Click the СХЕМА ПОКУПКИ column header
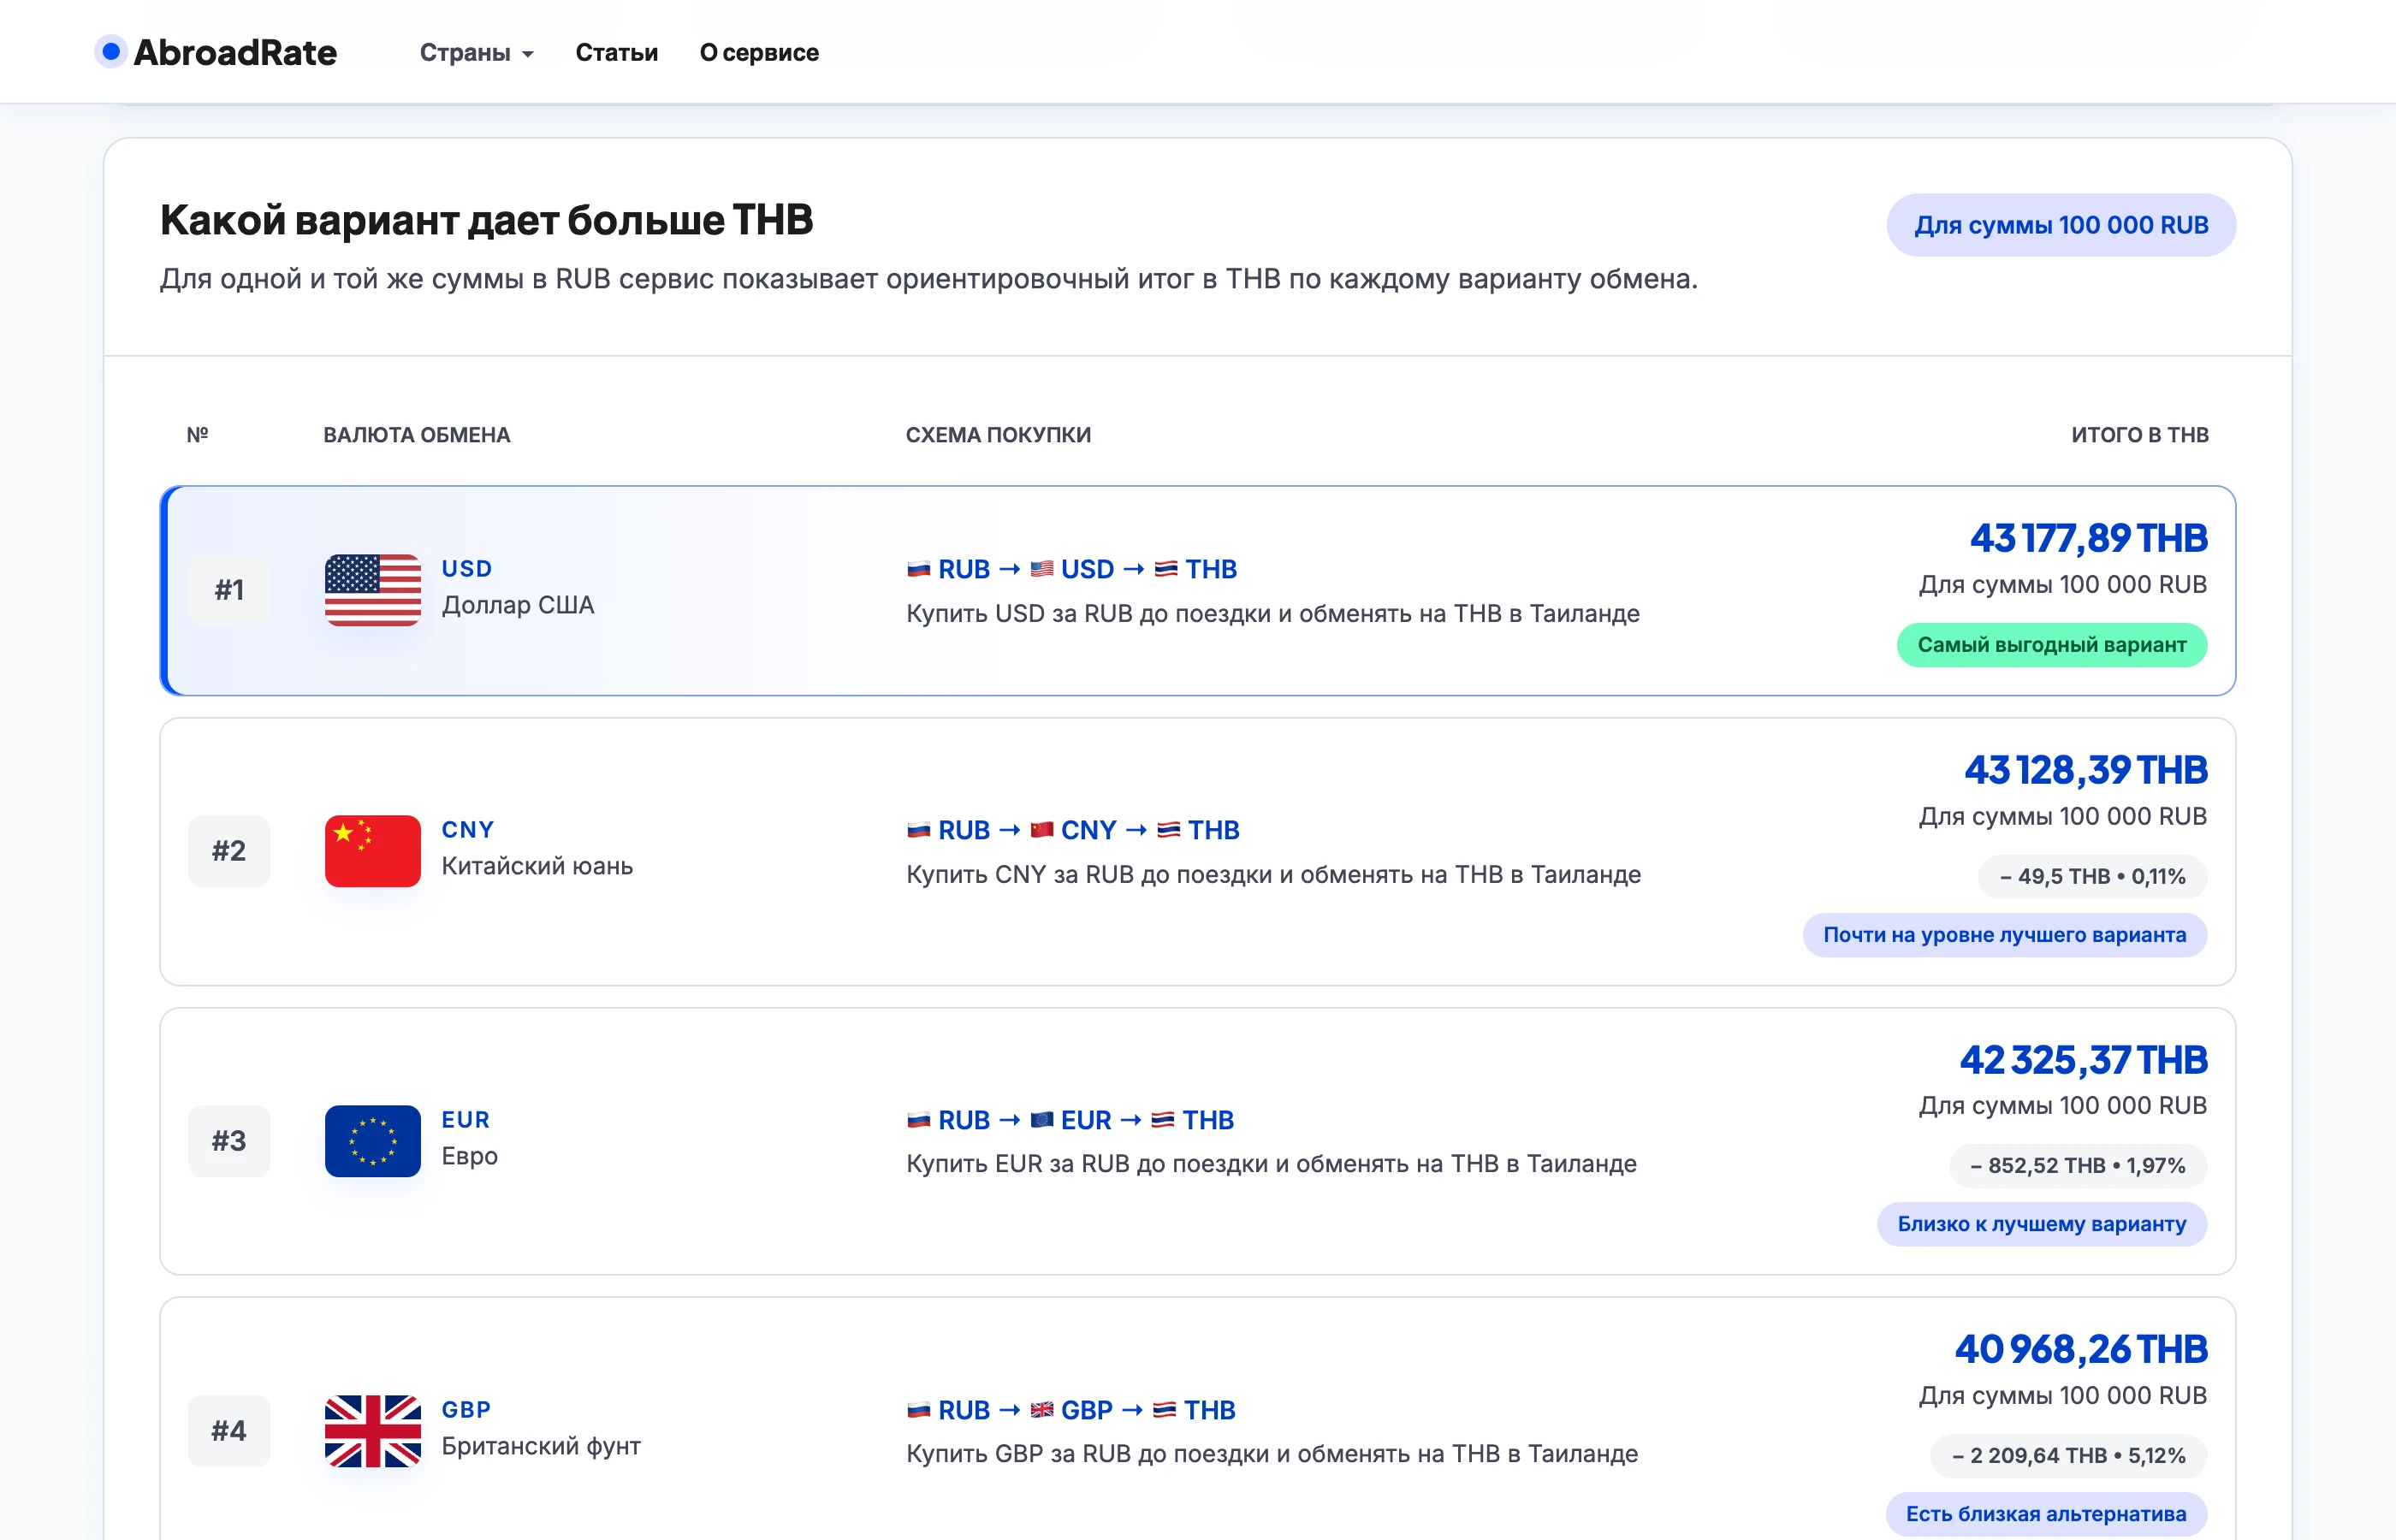Screen dimensions: 2396x1540 pos(998,435)
